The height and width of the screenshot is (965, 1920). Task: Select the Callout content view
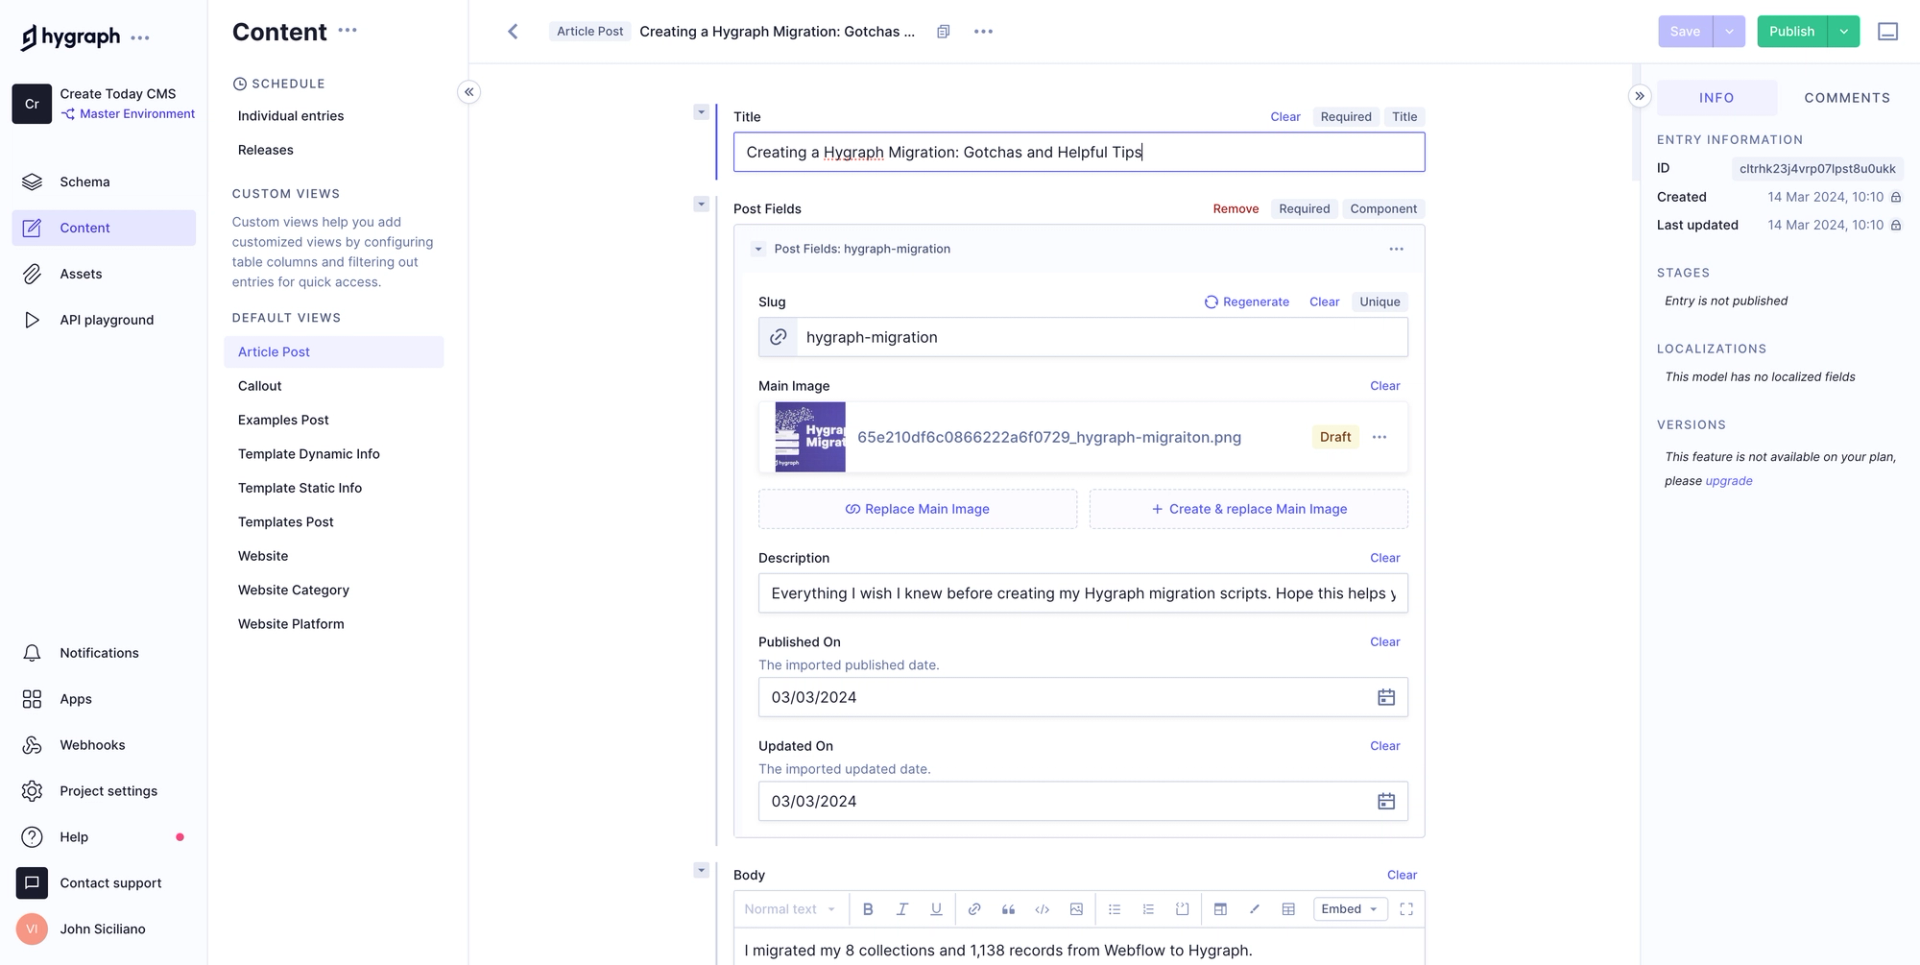333,386
